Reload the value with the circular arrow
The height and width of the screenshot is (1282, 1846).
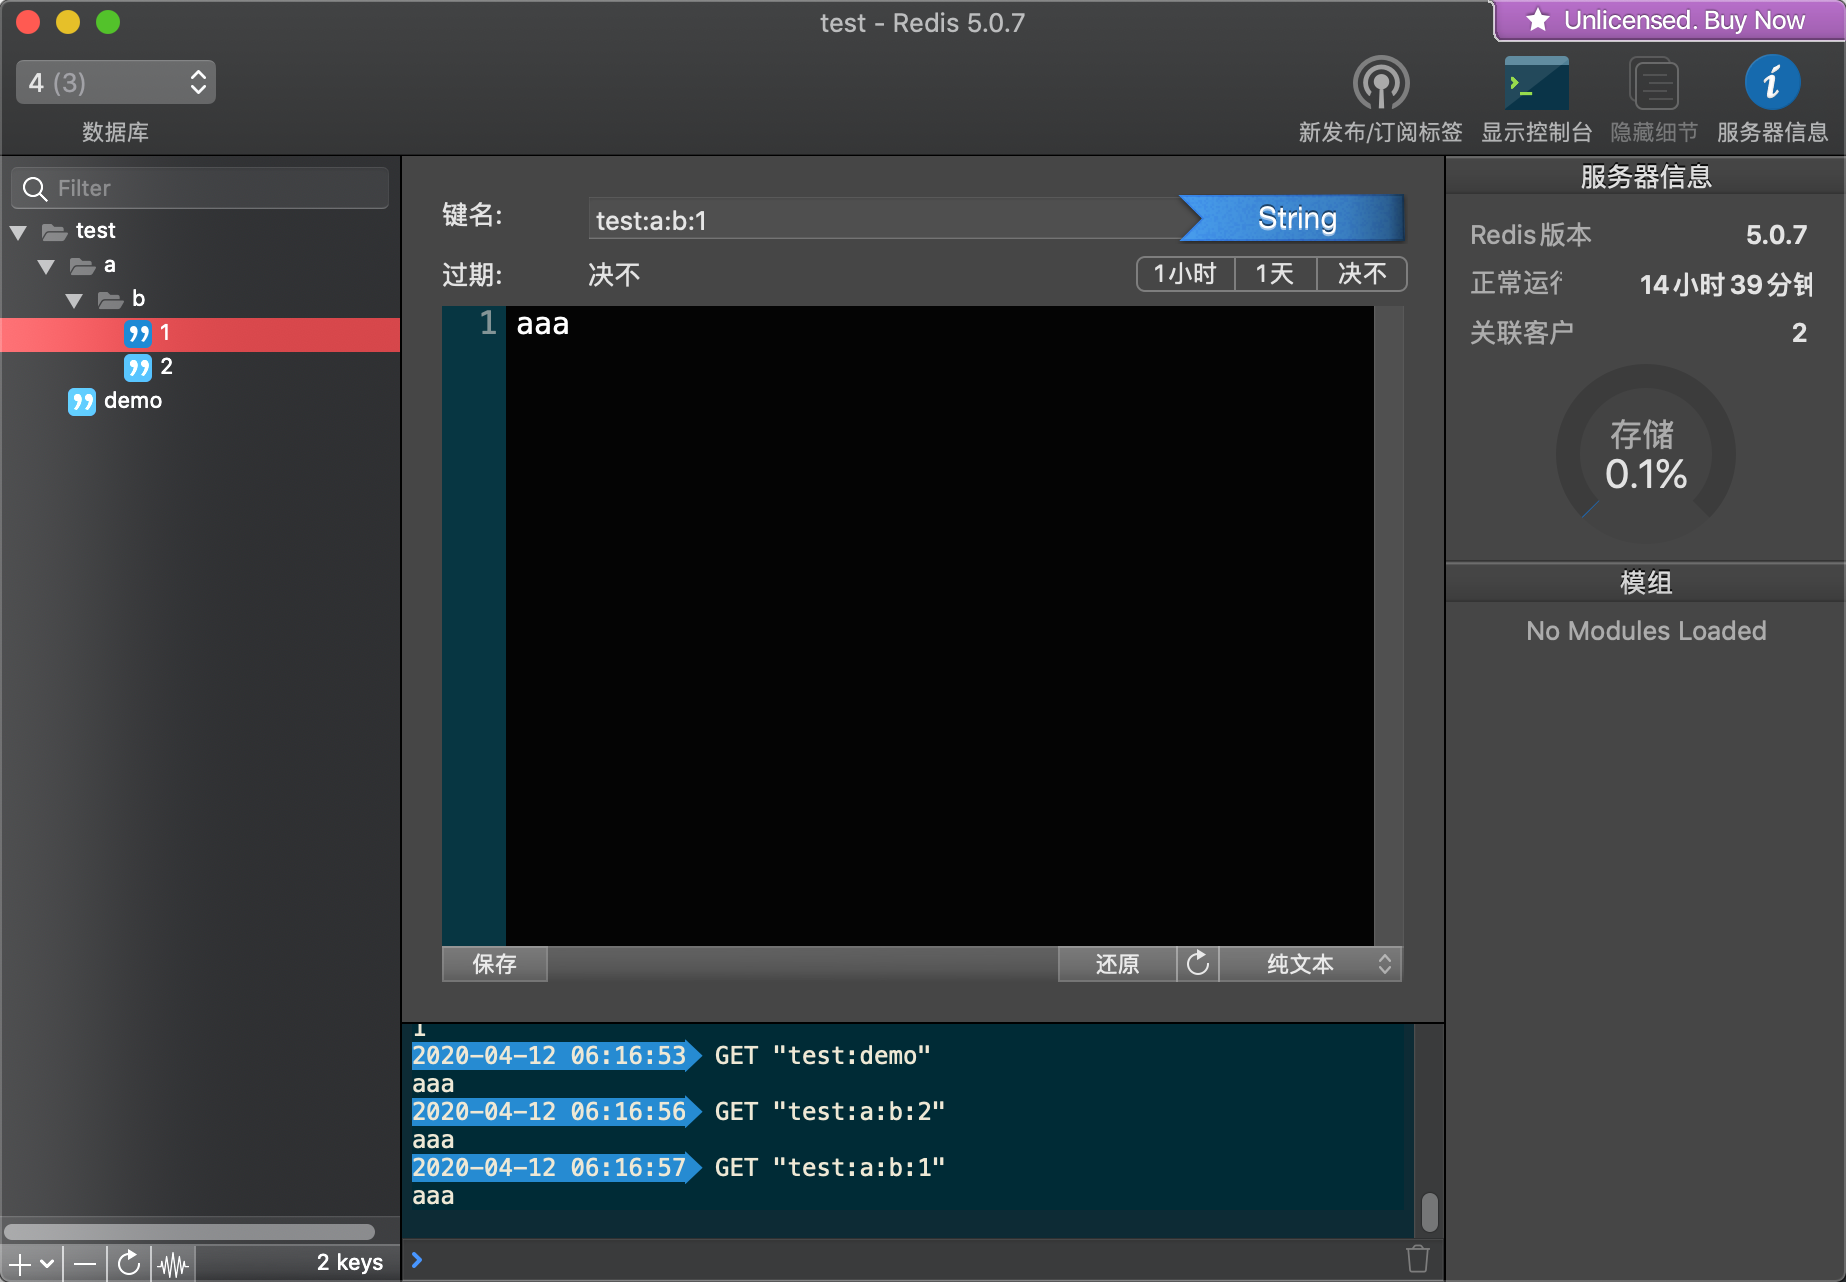[x=1198, y=964]
